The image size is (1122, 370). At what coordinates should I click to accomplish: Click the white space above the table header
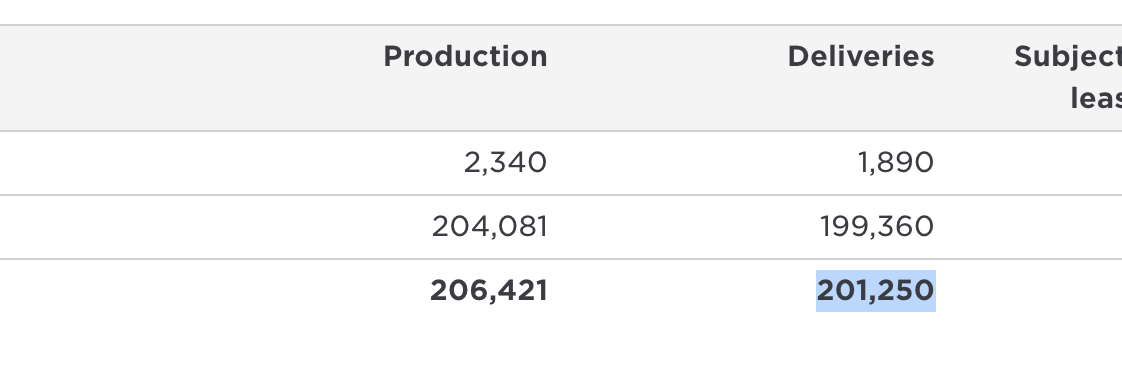click(561, 11)
